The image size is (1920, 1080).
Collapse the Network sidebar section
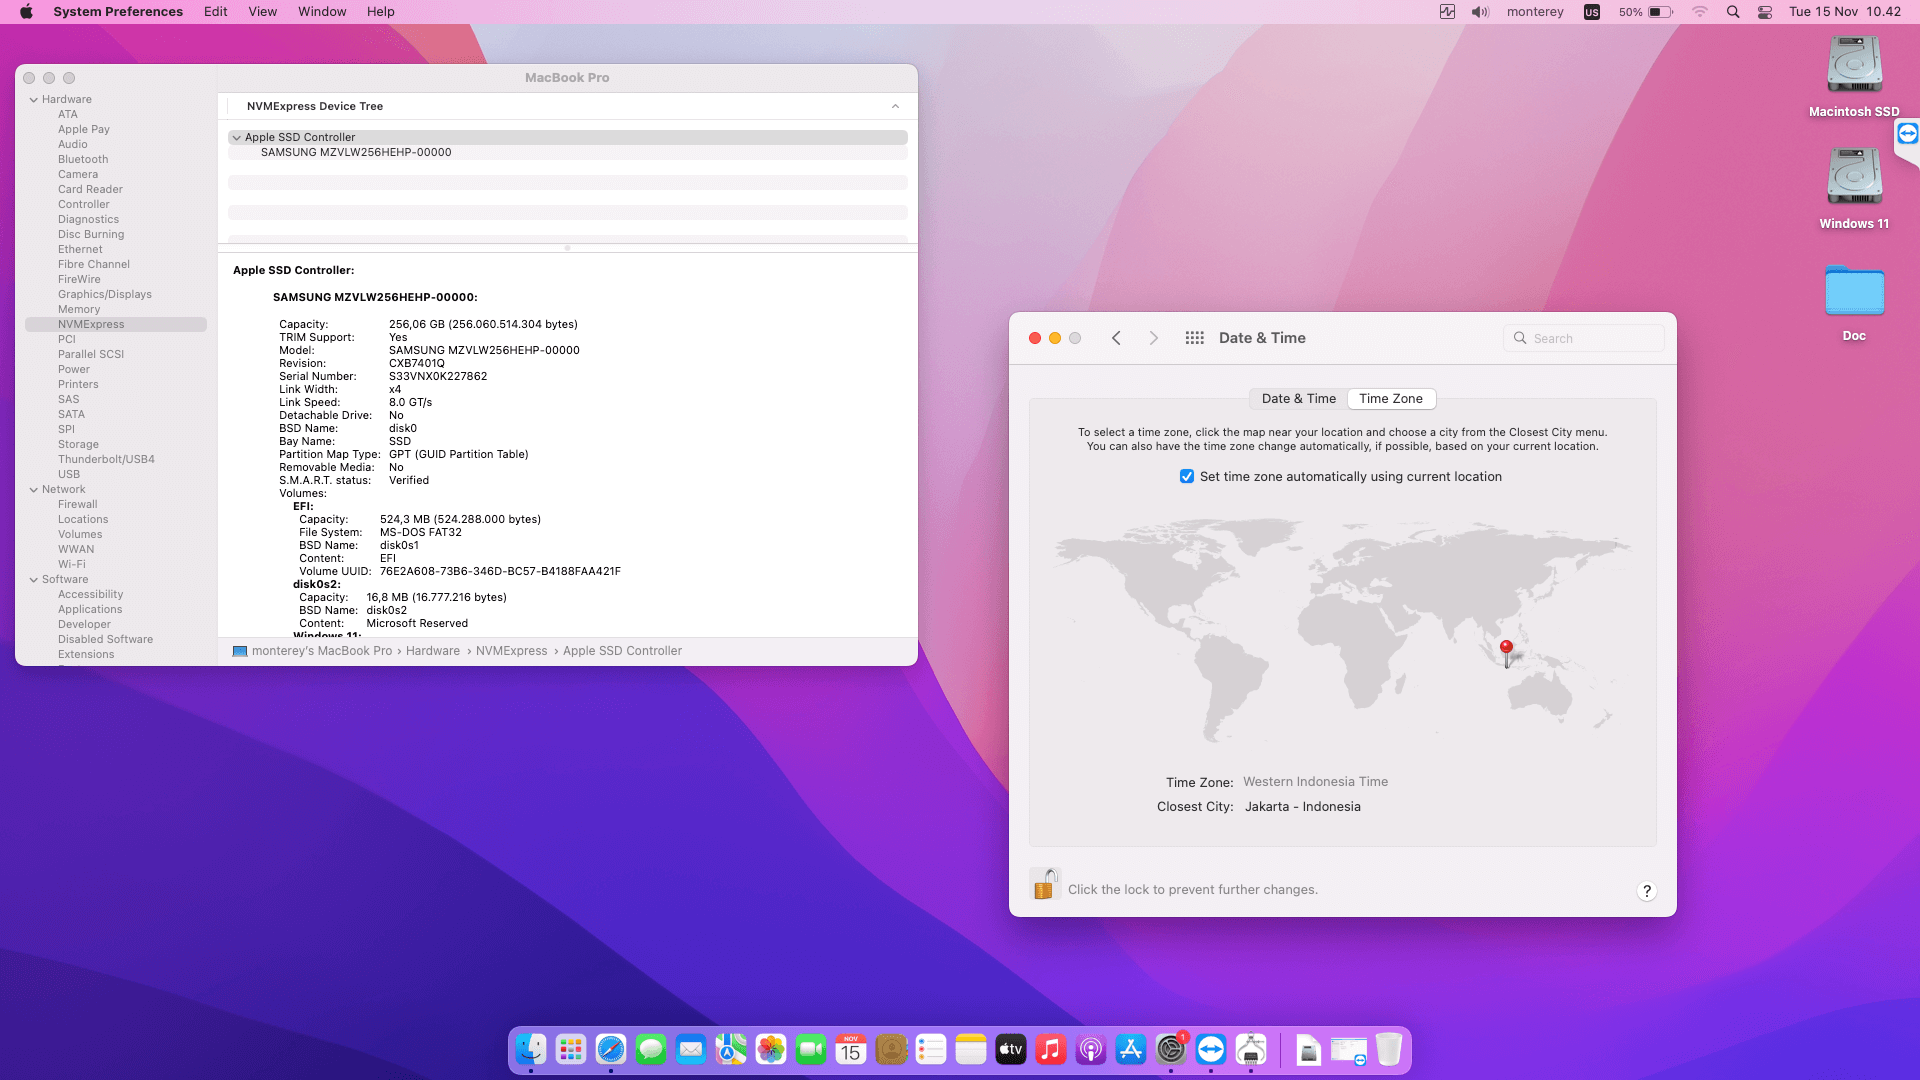pos(34,490)
